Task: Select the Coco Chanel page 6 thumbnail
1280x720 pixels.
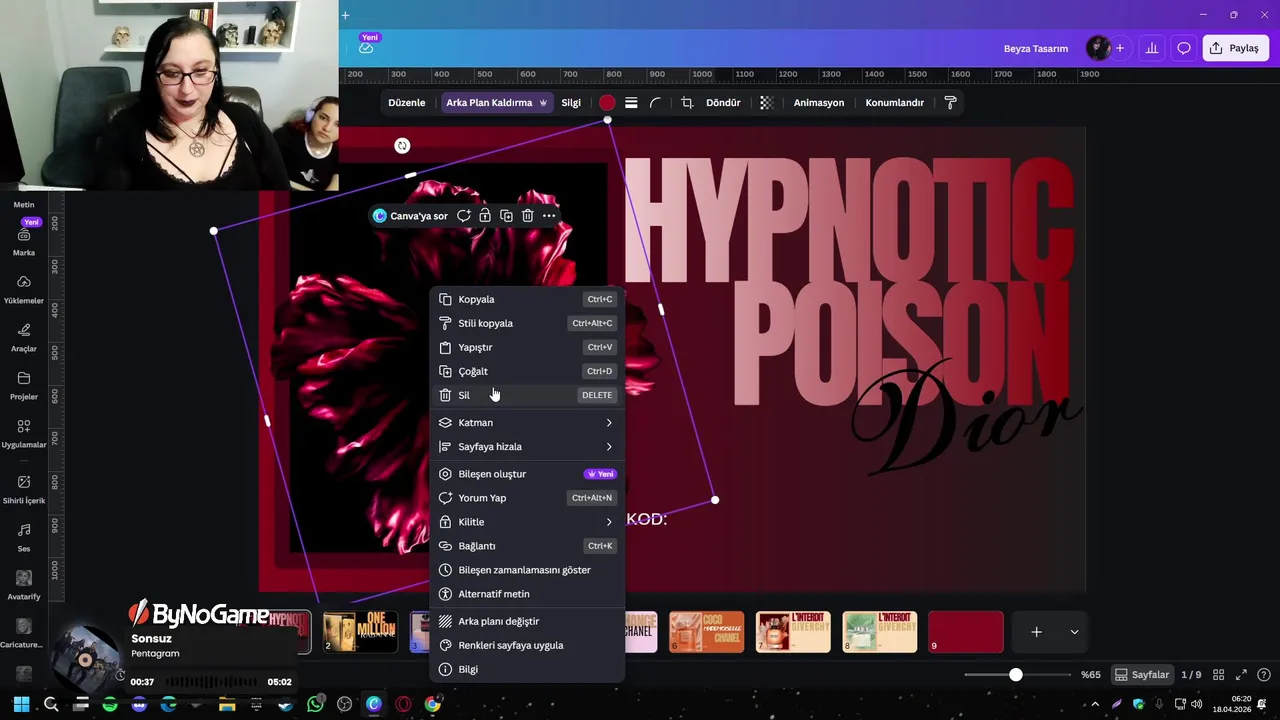Action: point(706,632)
